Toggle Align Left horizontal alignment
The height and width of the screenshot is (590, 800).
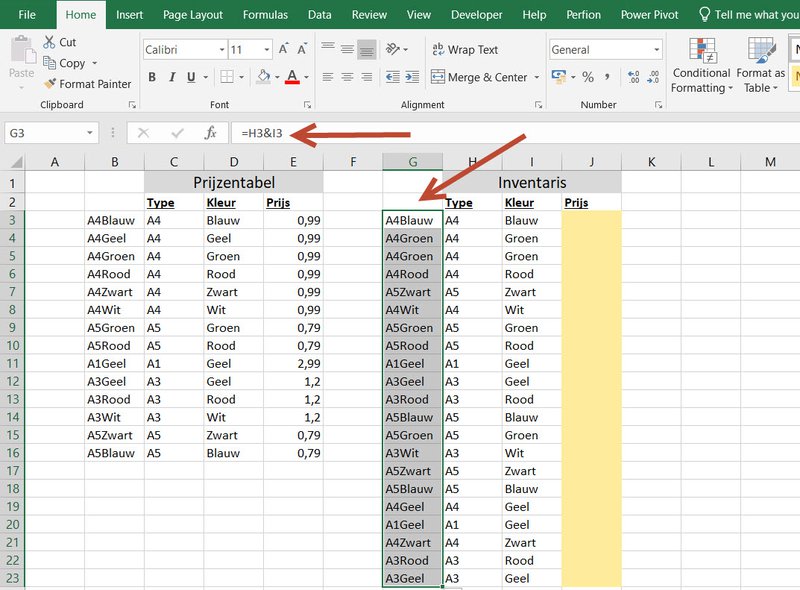click(x=328, y=77)
